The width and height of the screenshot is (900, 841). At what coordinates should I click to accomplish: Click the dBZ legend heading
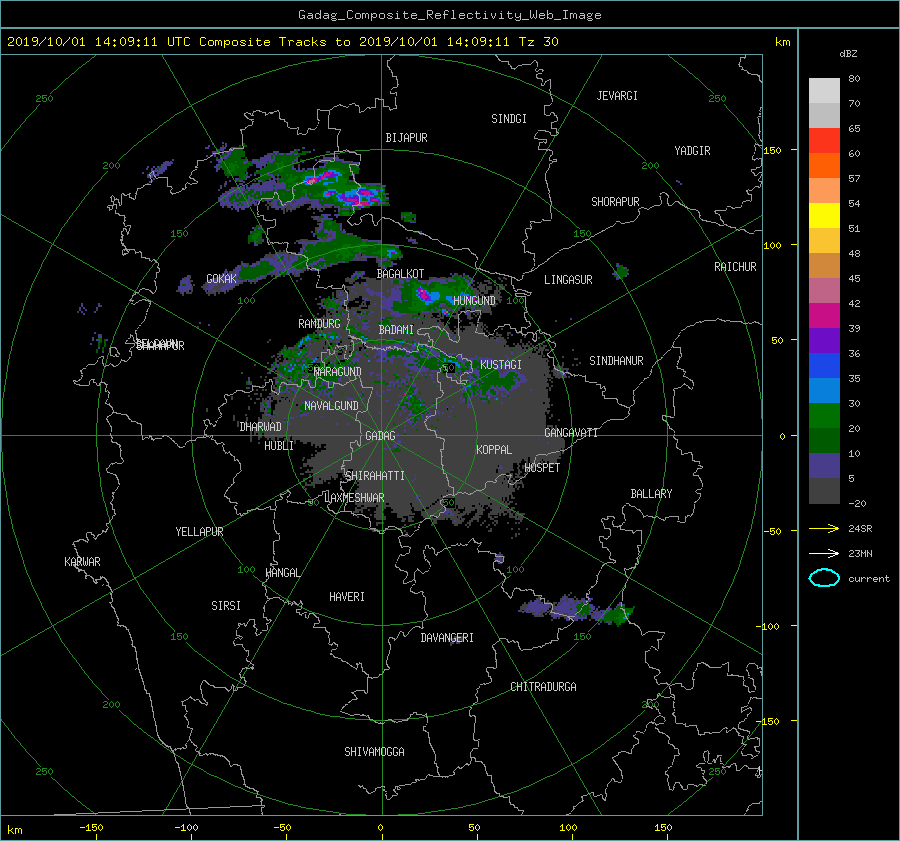tap(848, 54)
